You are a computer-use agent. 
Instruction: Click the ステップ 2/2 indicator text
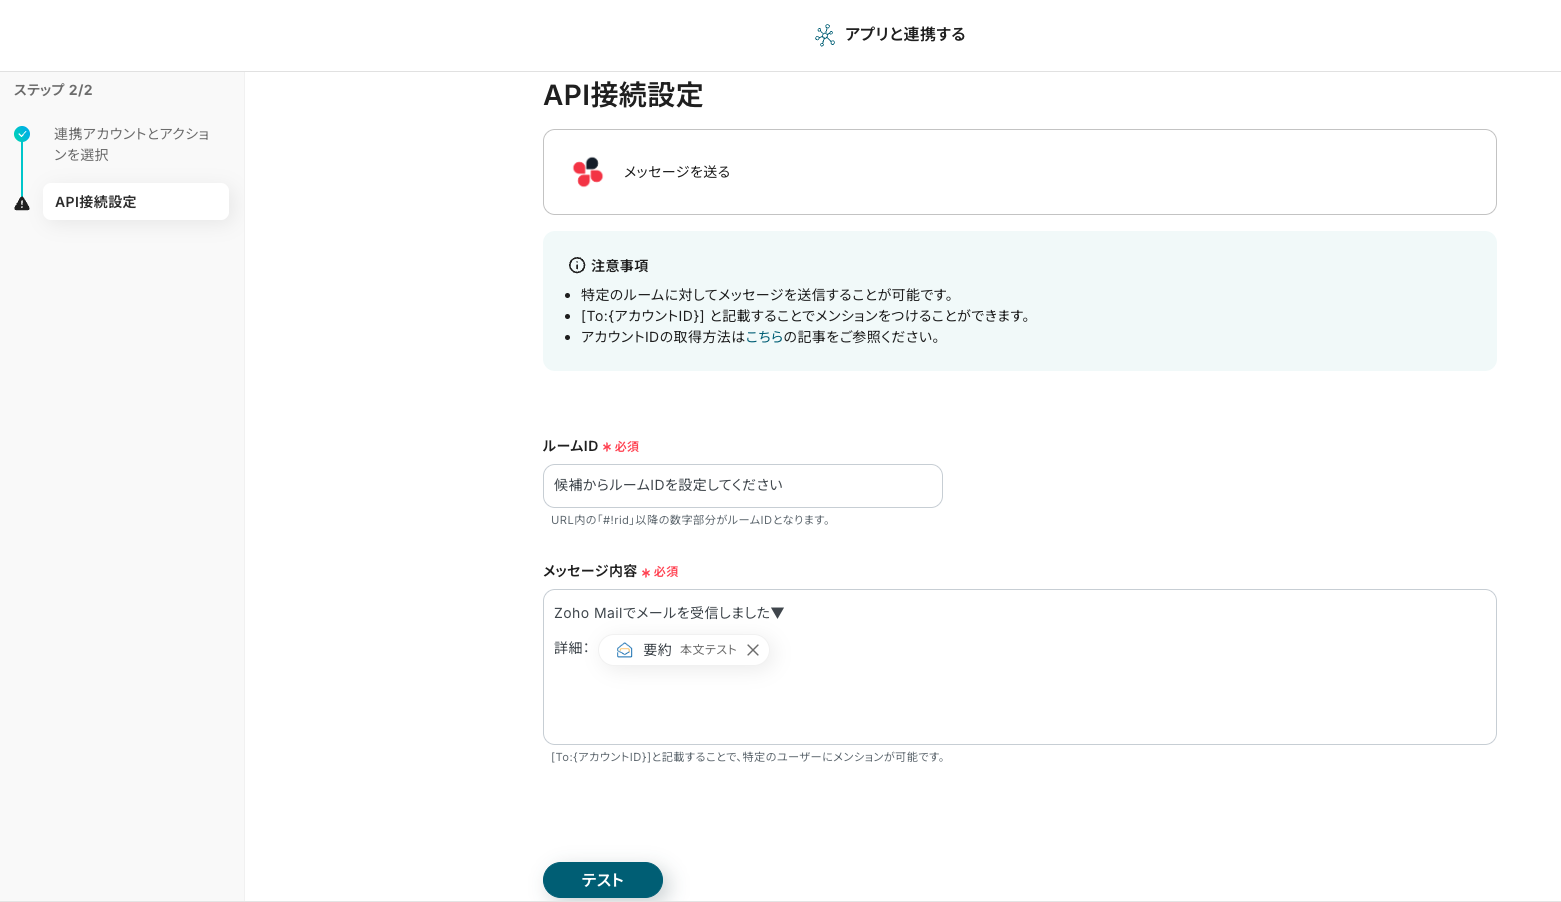[53, 90]
